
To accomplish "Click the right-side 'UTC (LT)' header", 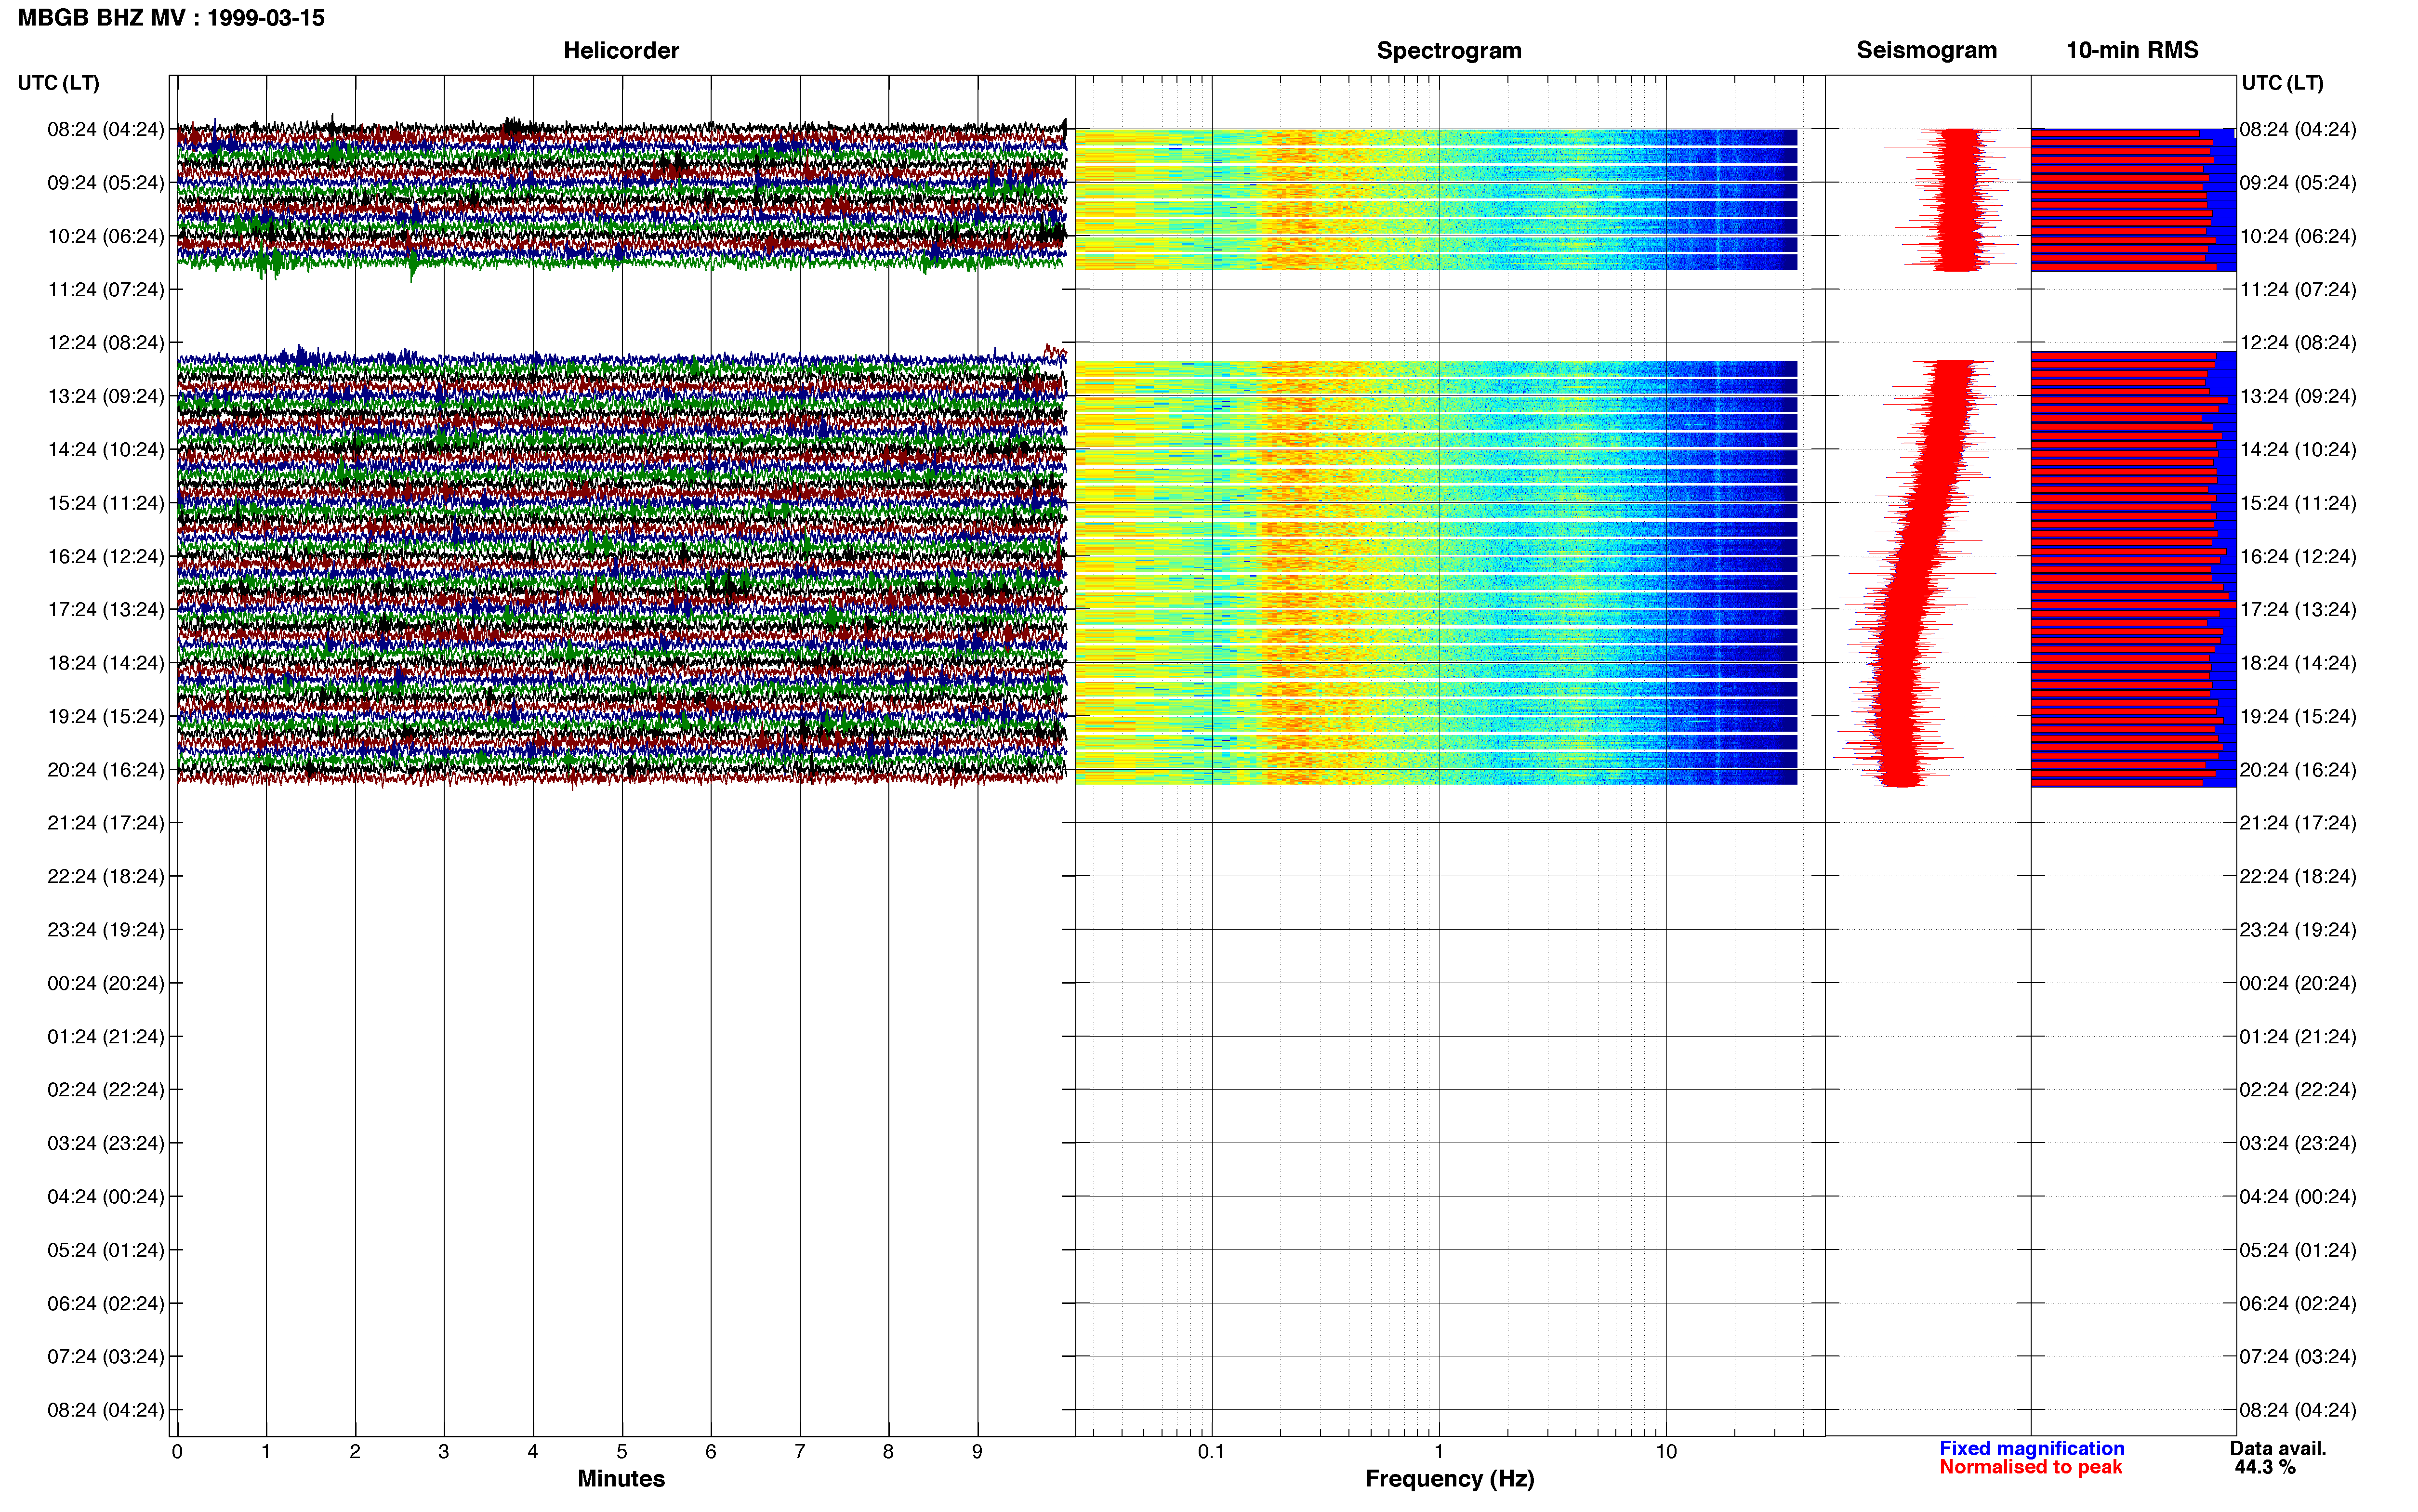I will [2282, 82].
